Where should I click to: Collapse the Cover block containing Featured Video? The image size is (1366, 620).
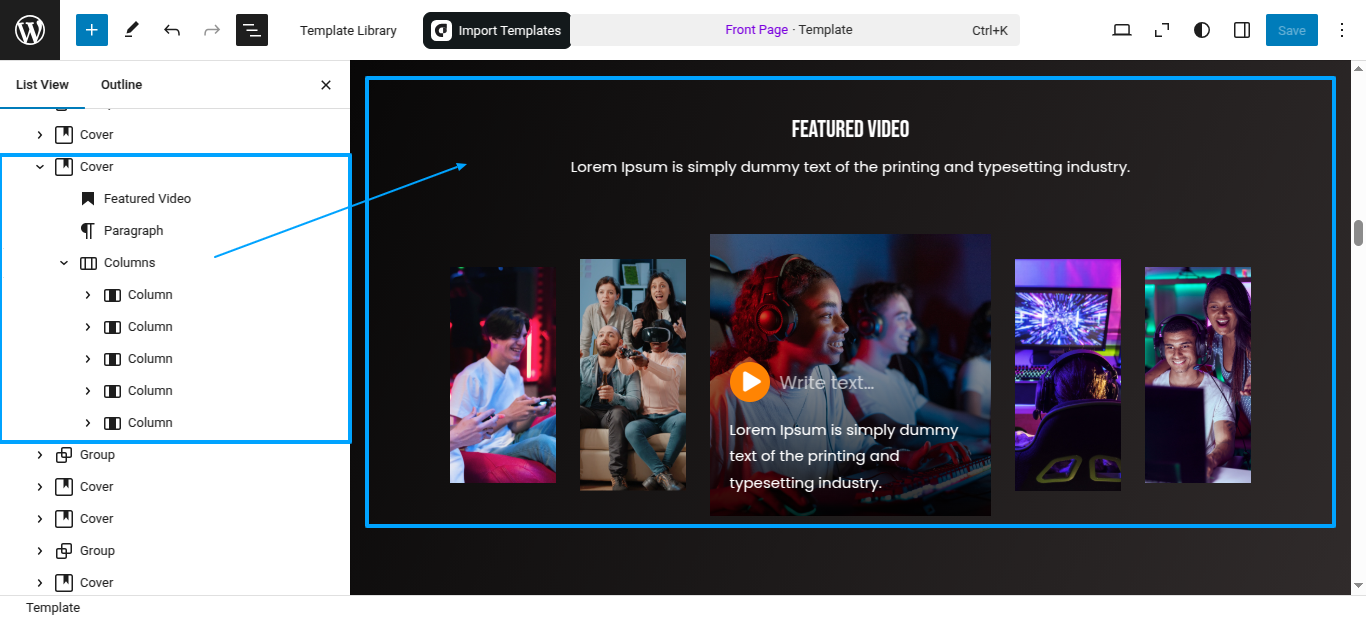pos(40,167)
